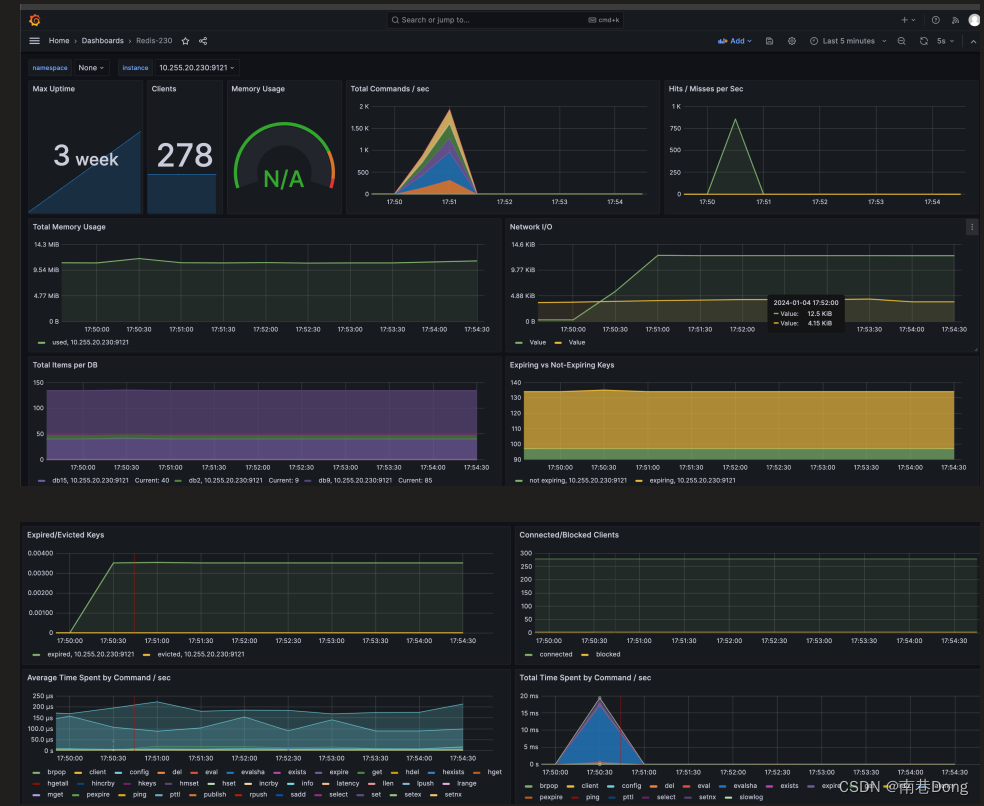The height and width of the screenshot is (806, 984).
Task: Click the share dashboard icon
Action: coord(203,41)
